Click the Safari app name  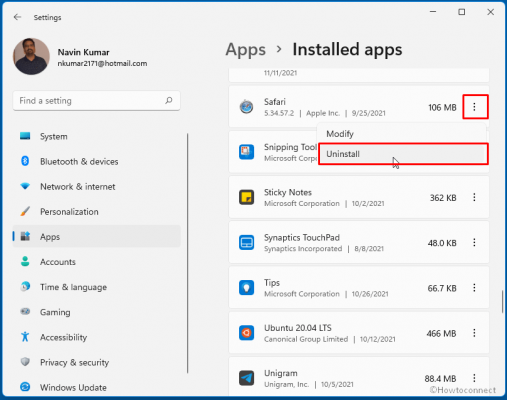pos(275,102)
